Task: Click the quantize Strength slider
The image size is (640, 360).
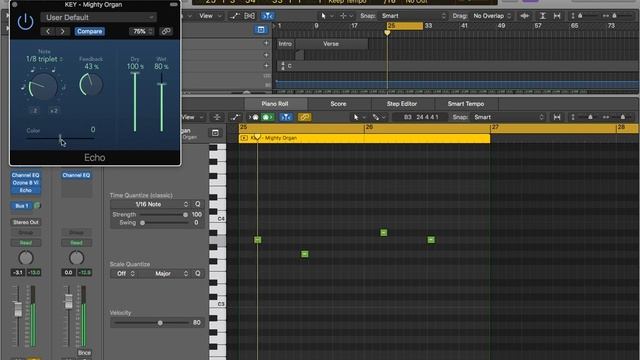Action: coord(163,215)
